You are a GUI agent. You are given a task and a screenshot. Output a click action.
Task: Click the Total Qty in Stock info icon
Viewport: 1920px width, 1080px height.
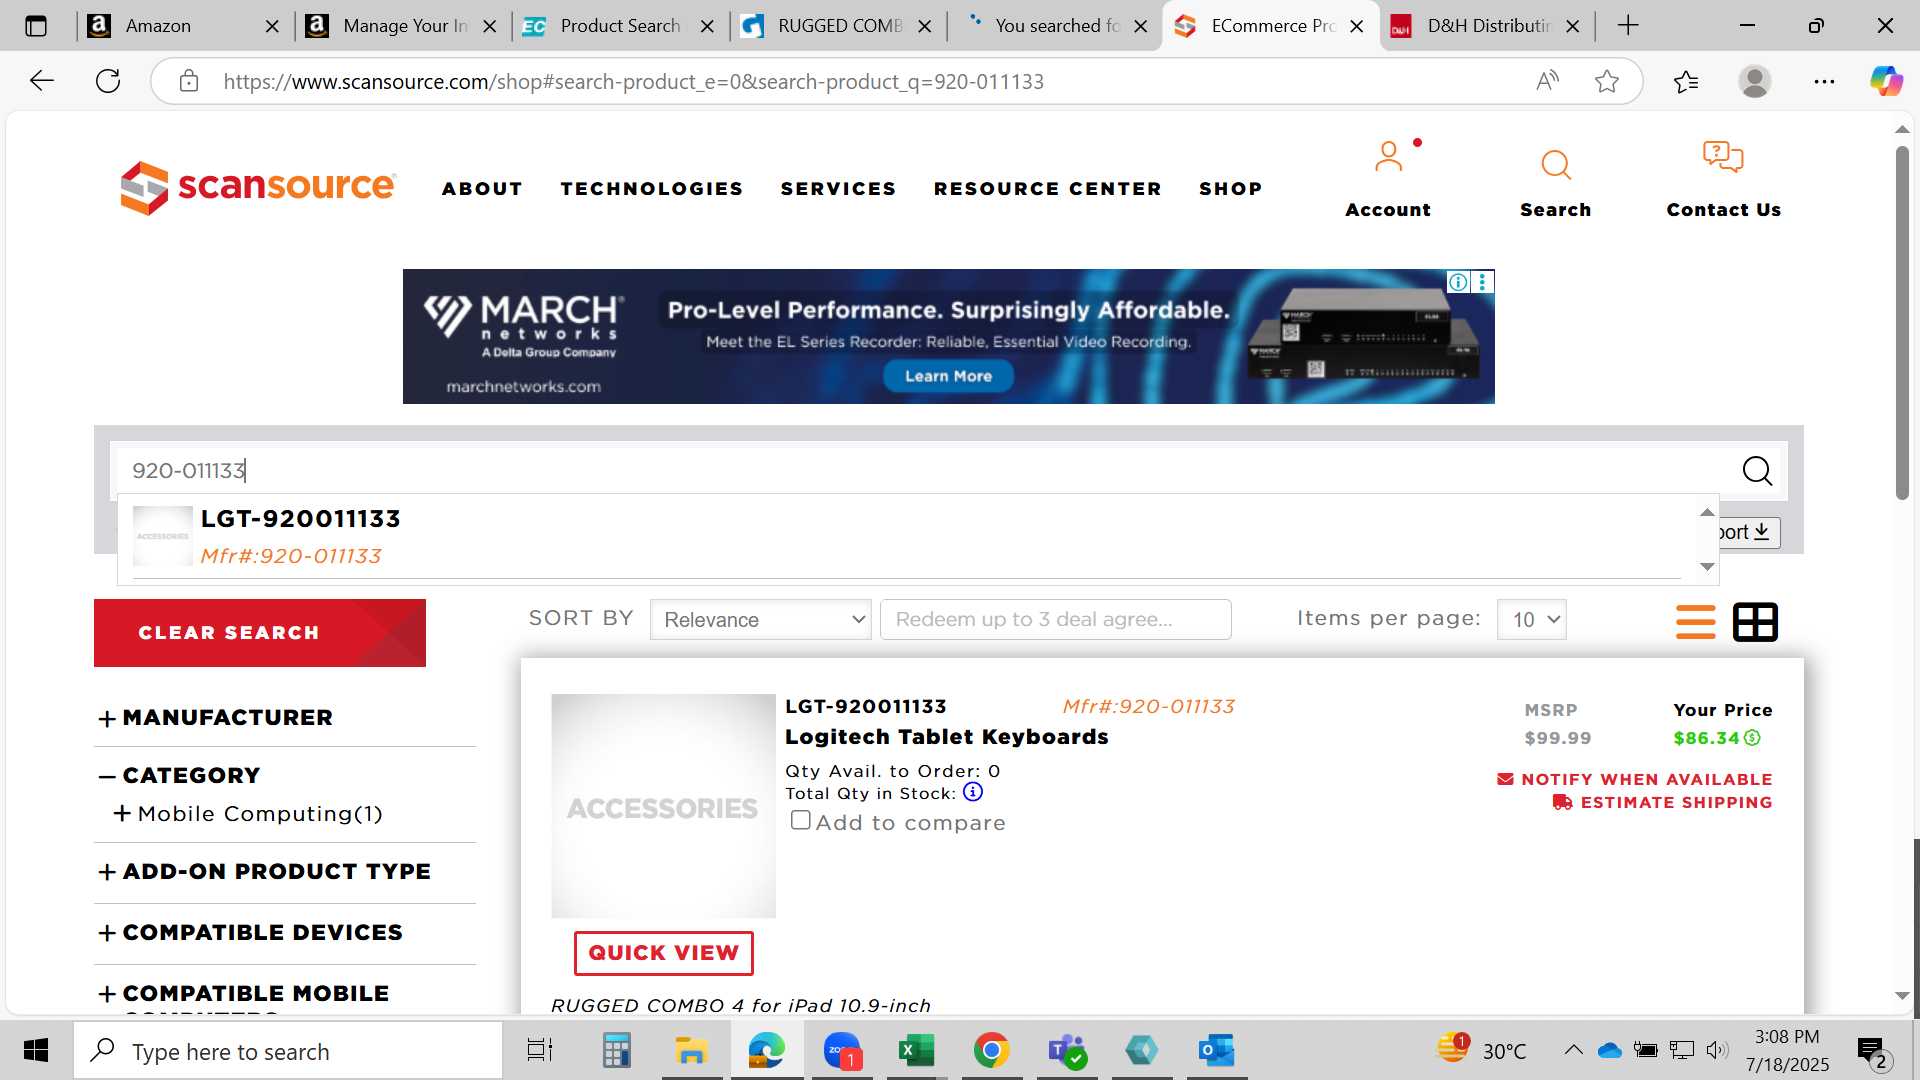point(972,792)
